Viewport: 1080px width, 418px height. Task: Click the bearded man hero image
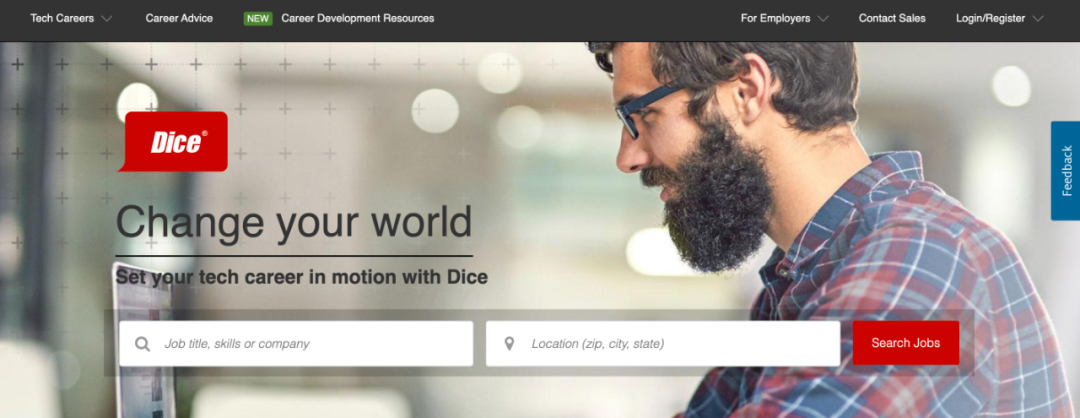click(827, 227)
